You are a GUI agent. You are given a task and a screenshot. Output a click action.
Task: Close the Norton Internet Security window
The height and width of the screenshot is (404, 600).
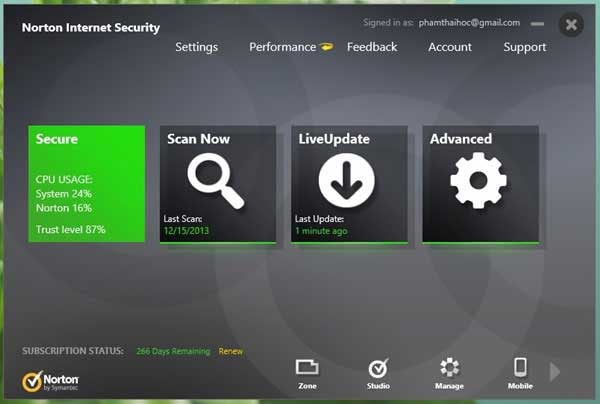(571, 24)
